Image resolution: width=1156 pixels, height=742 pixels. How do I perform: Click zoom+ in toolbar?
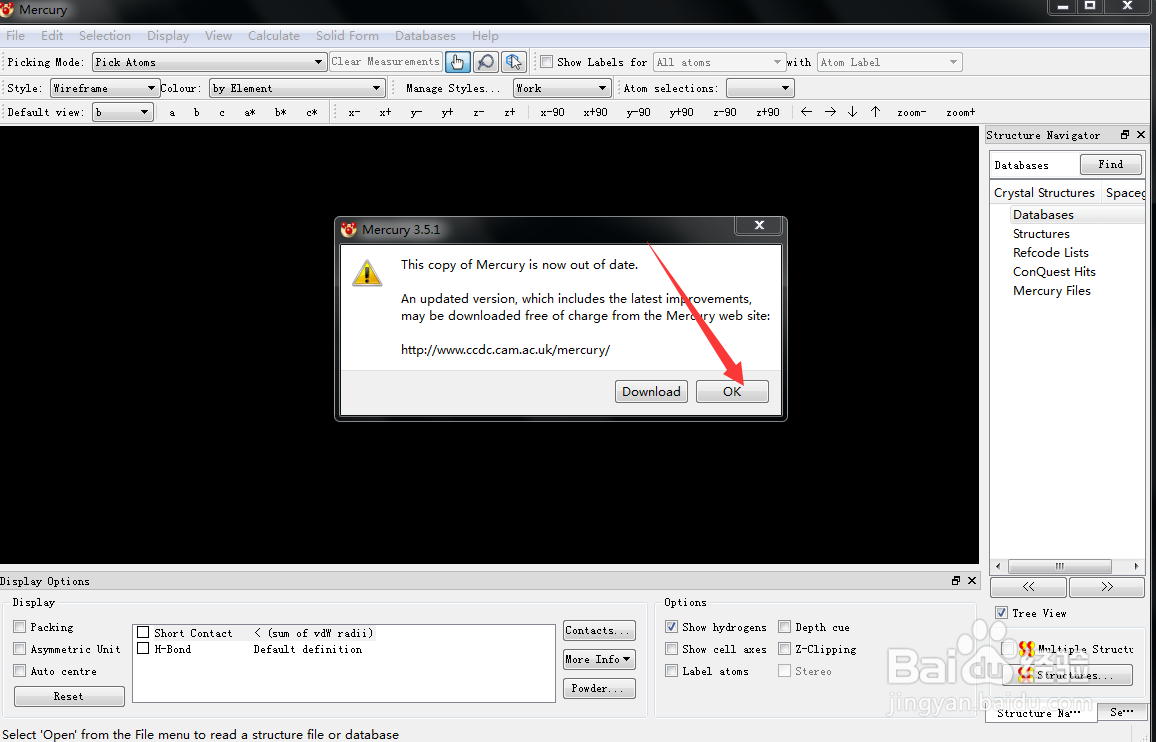click(961, 113)
